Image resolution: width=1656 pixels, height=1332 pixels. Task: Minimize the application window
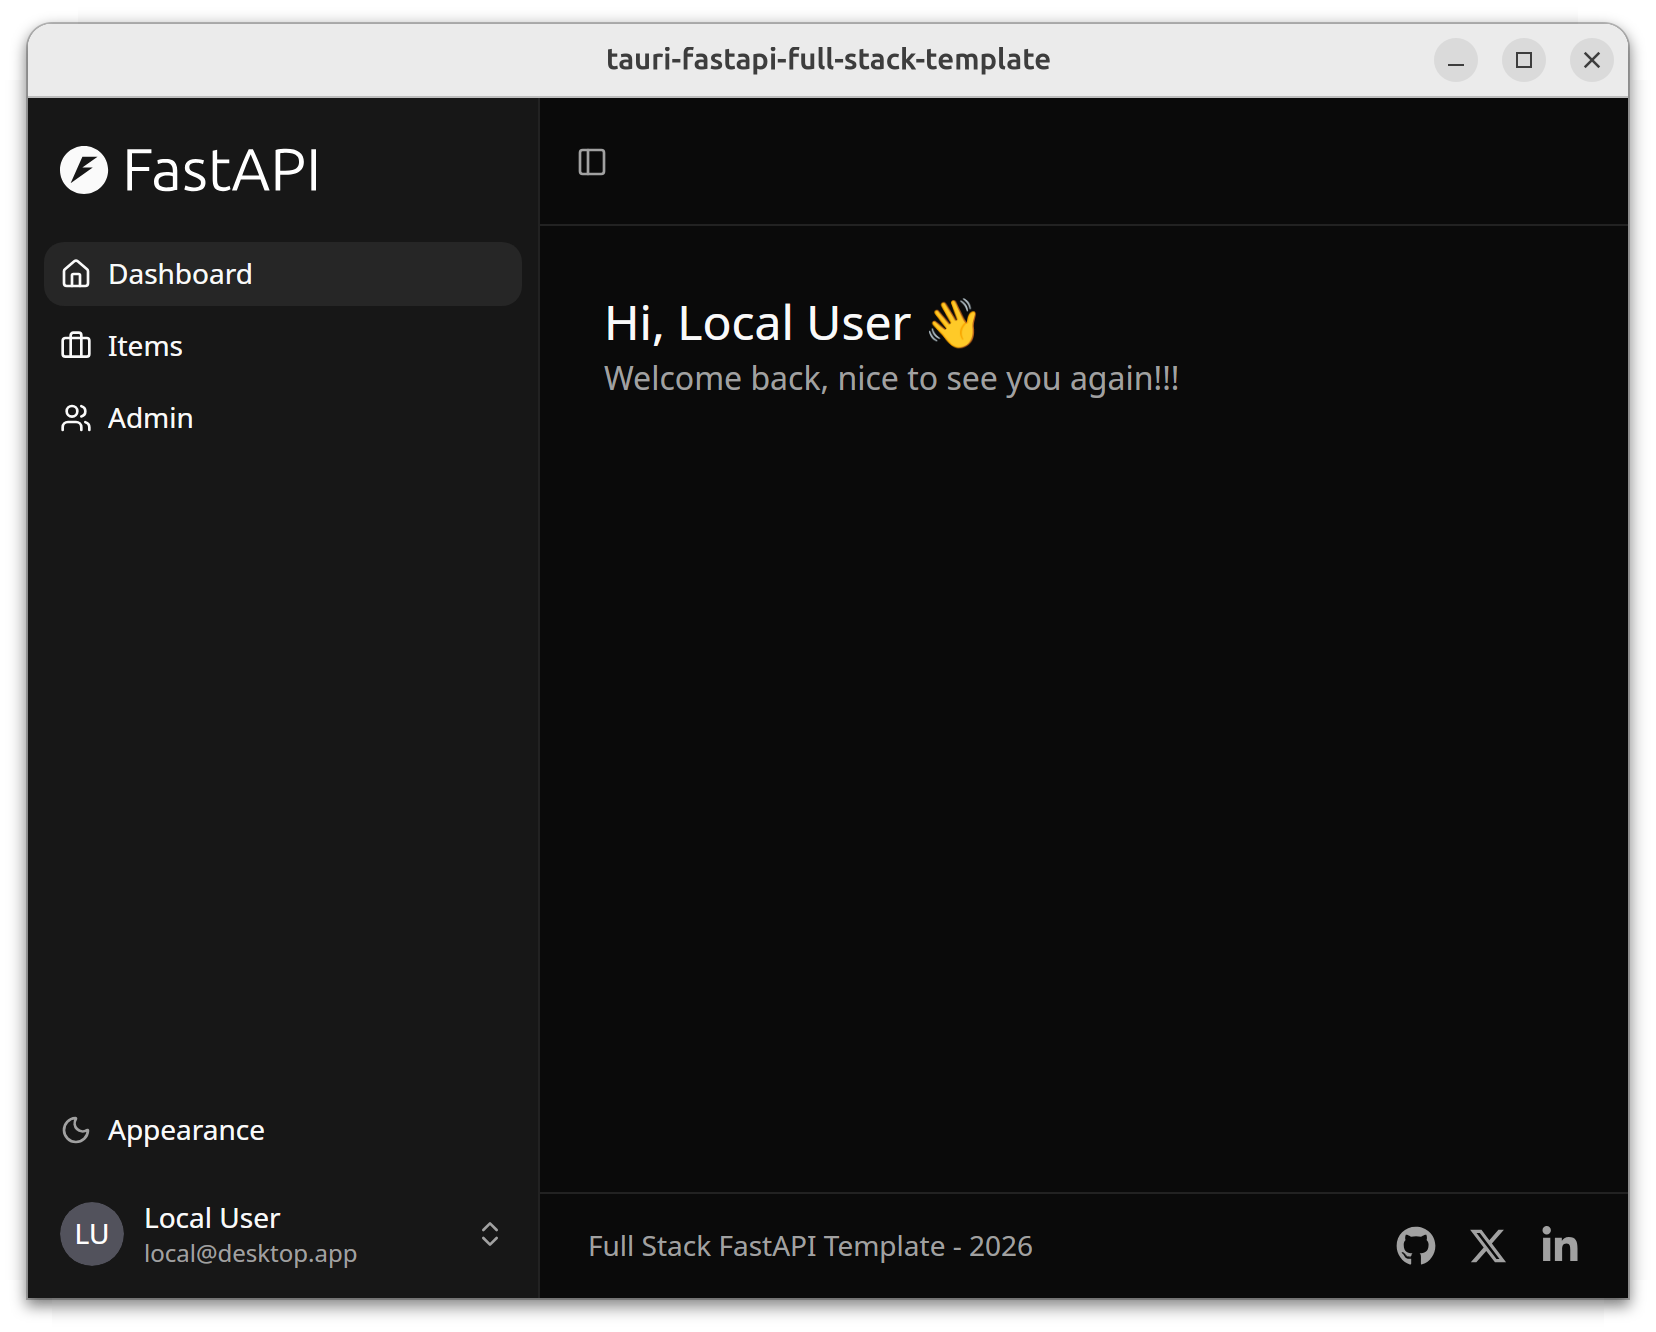point(1456,60)
